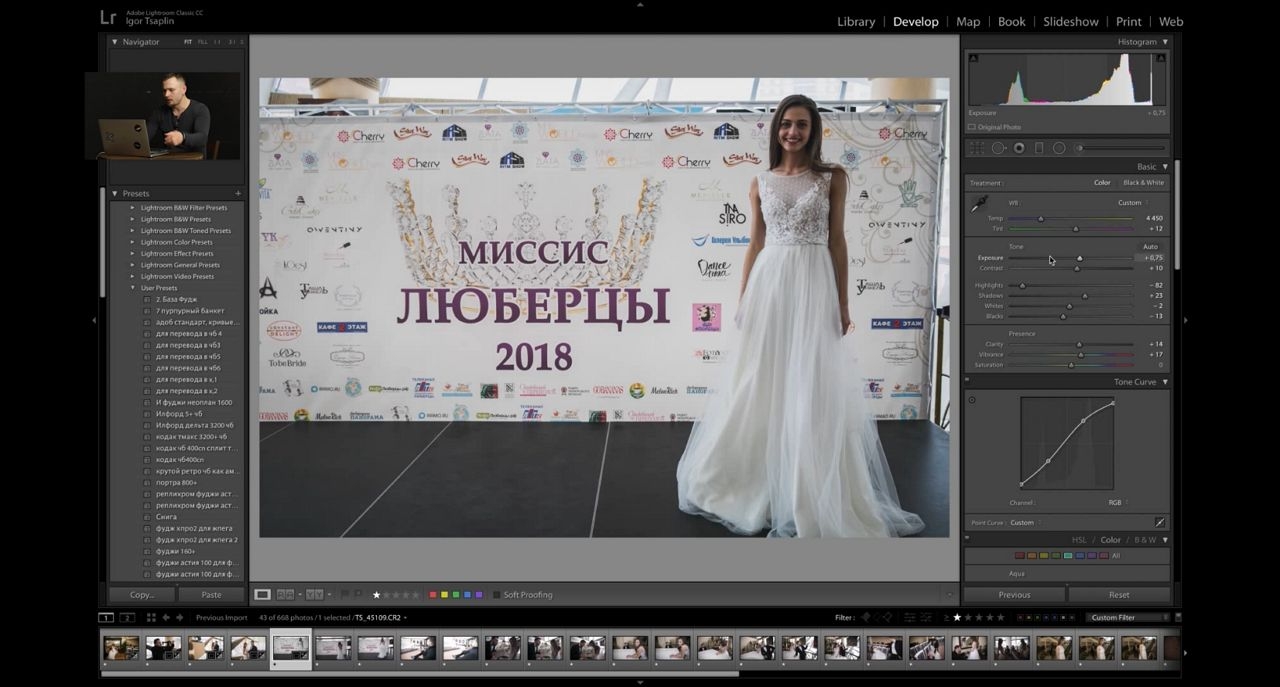Set flag as rejected

tap(357, 594)
